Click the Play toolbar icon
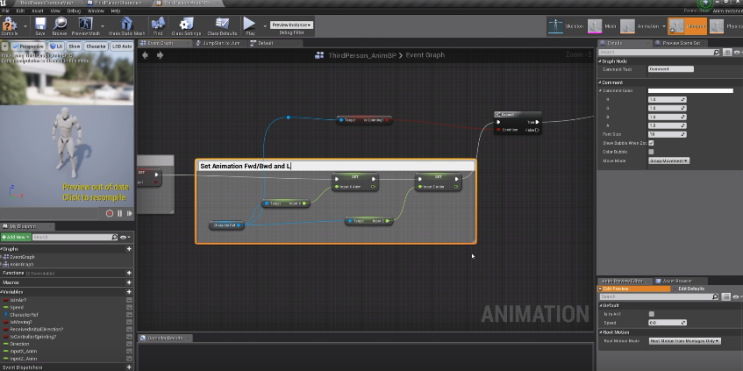This screenshot has height=371, width=743. coord(249,24)
